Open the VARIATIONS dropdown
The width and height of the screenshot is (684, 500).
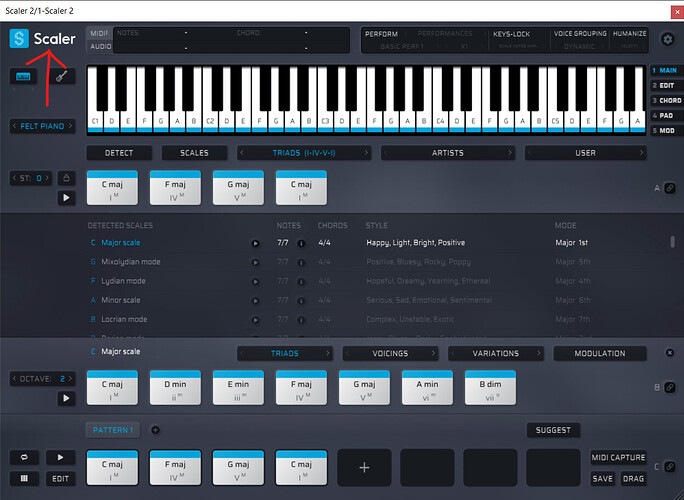point(496,353)
